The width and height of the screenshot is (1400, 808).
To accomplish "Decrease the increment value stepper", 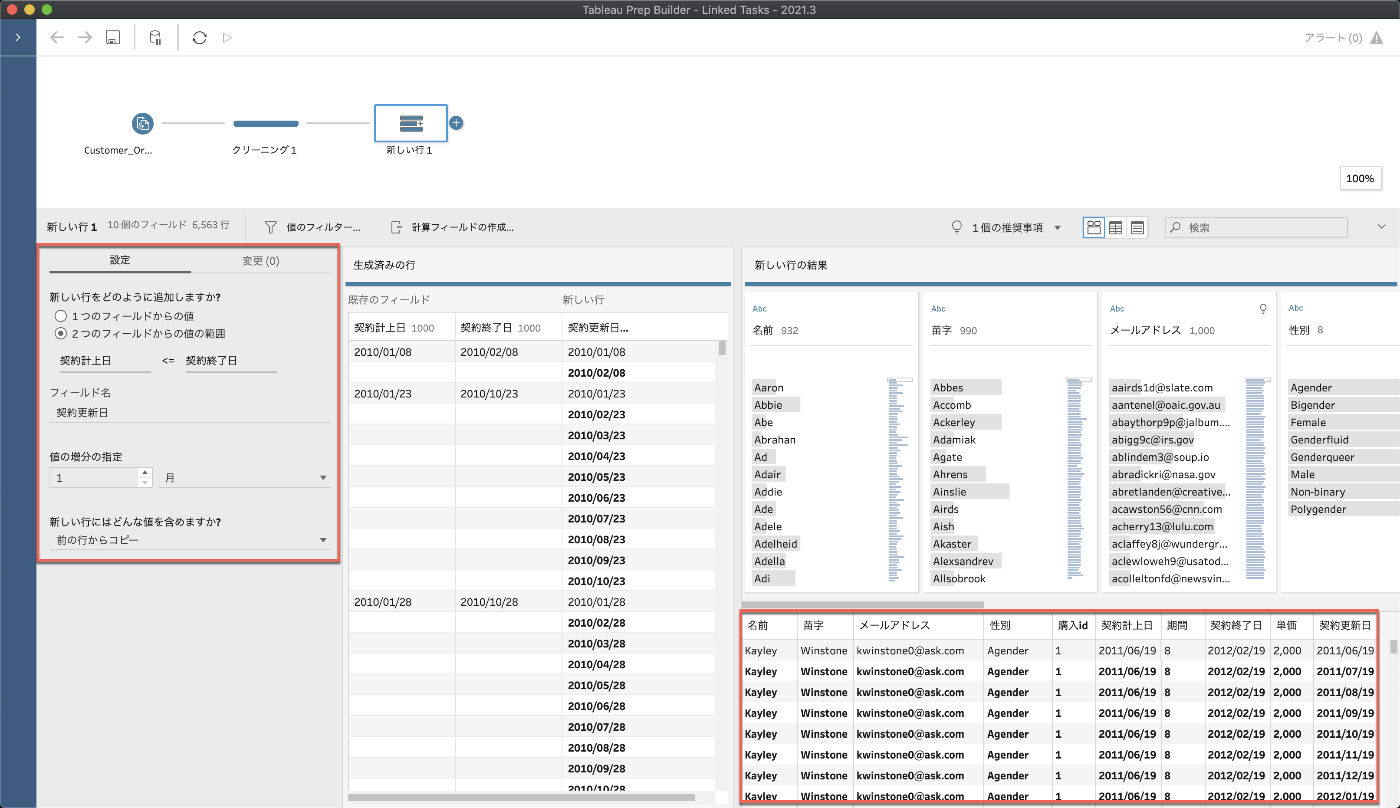I will point(145,483).
